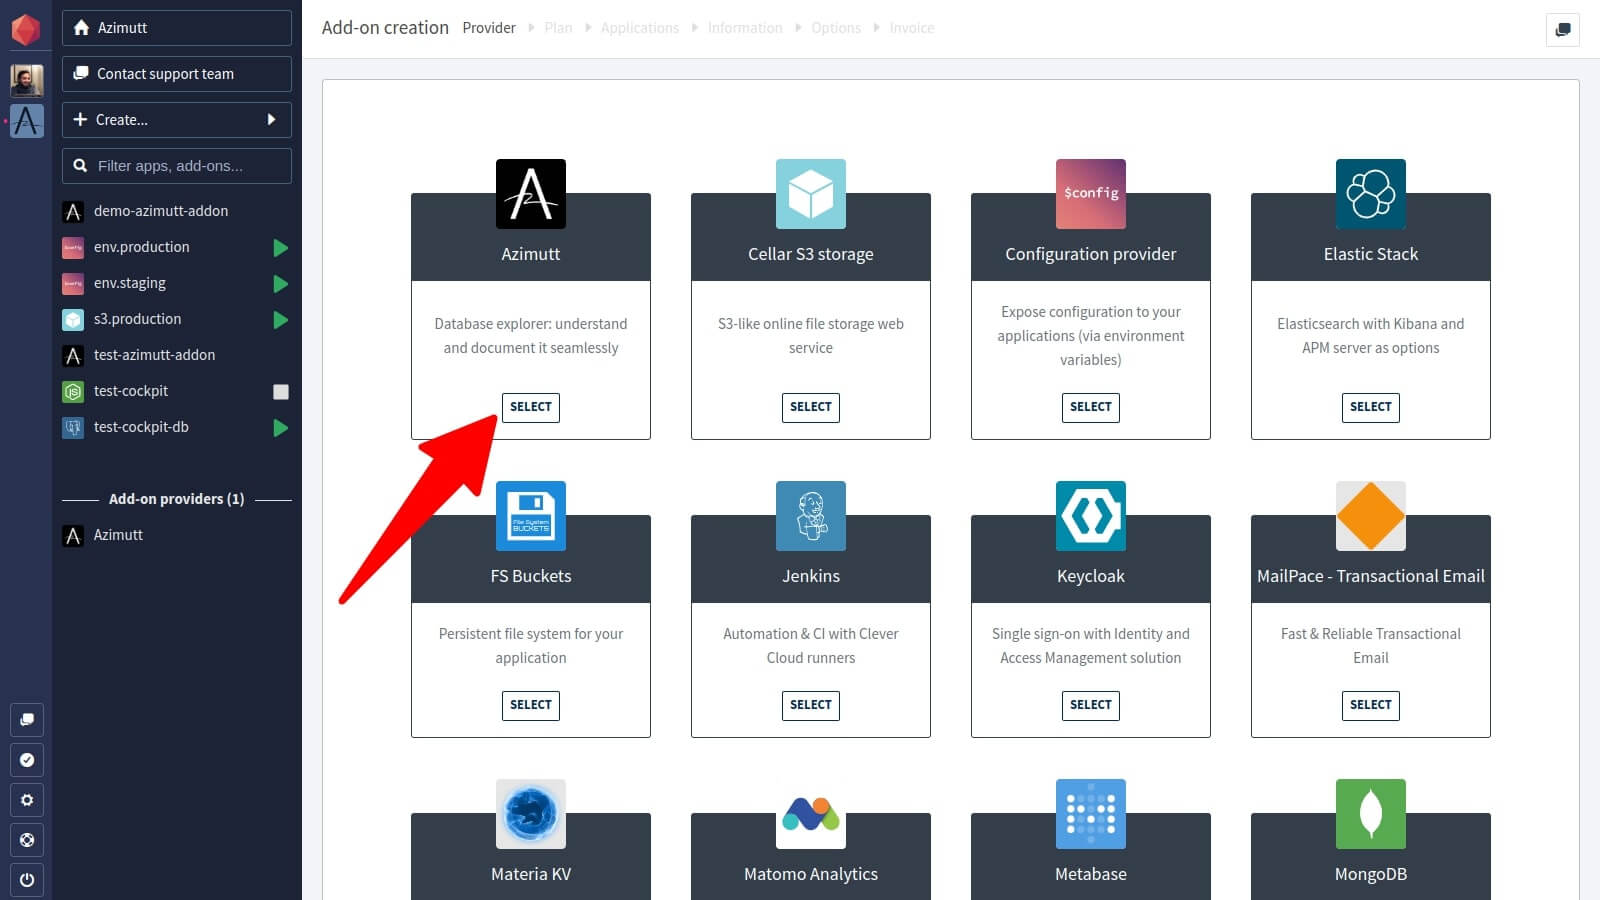
Task: Expand the Create... menu
Action: click(x=176, y=120)
